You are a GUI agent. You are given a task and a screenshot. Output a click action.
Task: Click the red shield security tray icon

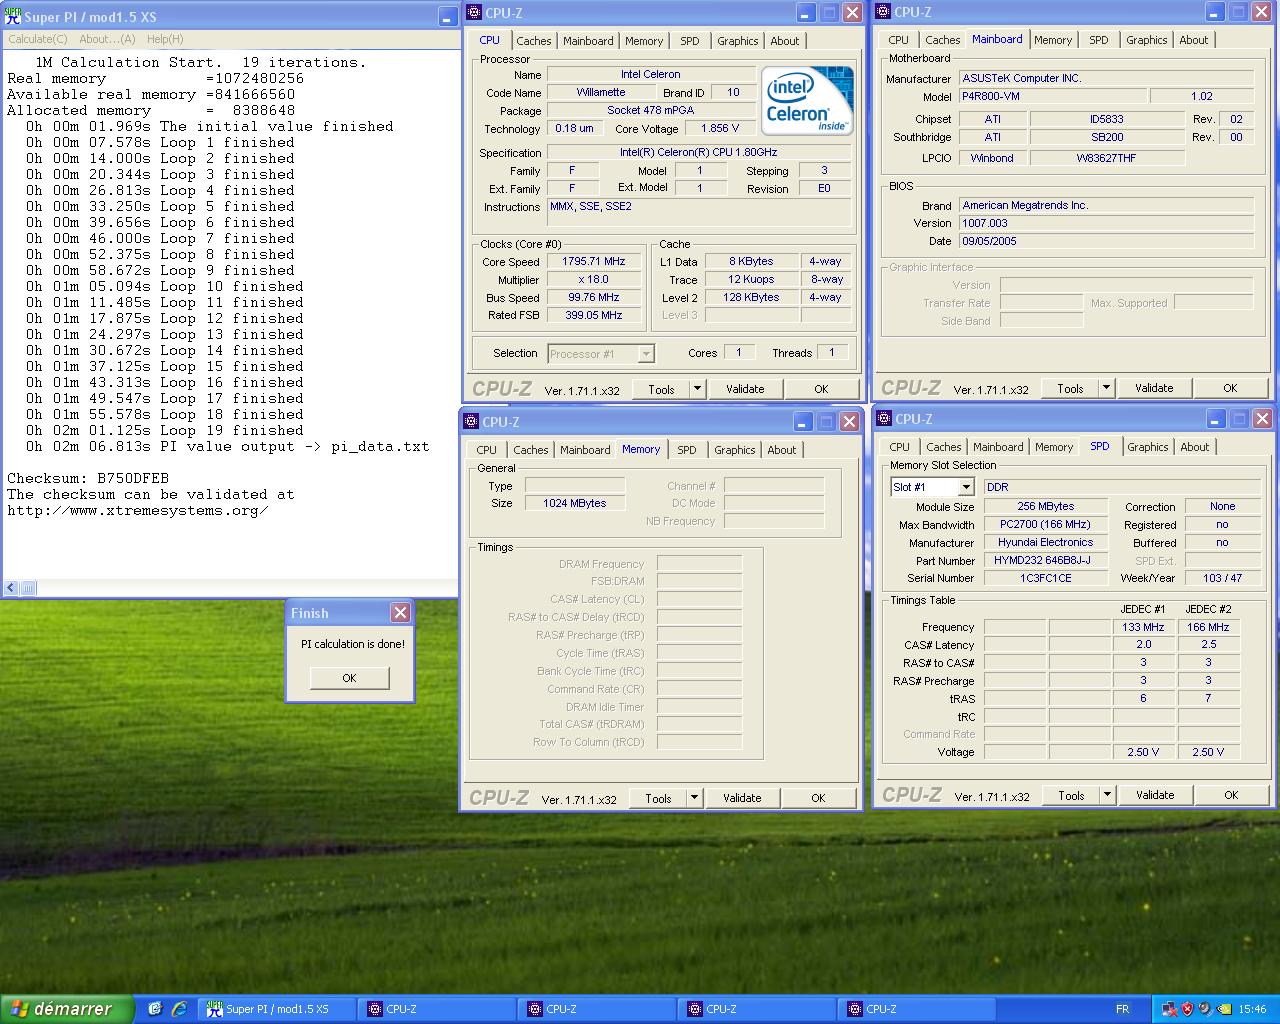[x=1187, y=1009]
